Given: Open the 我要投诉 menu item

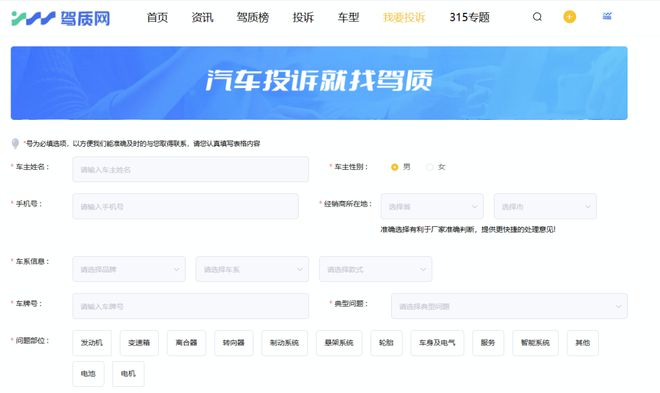Looking at the screenshot, I should [404, 17].
